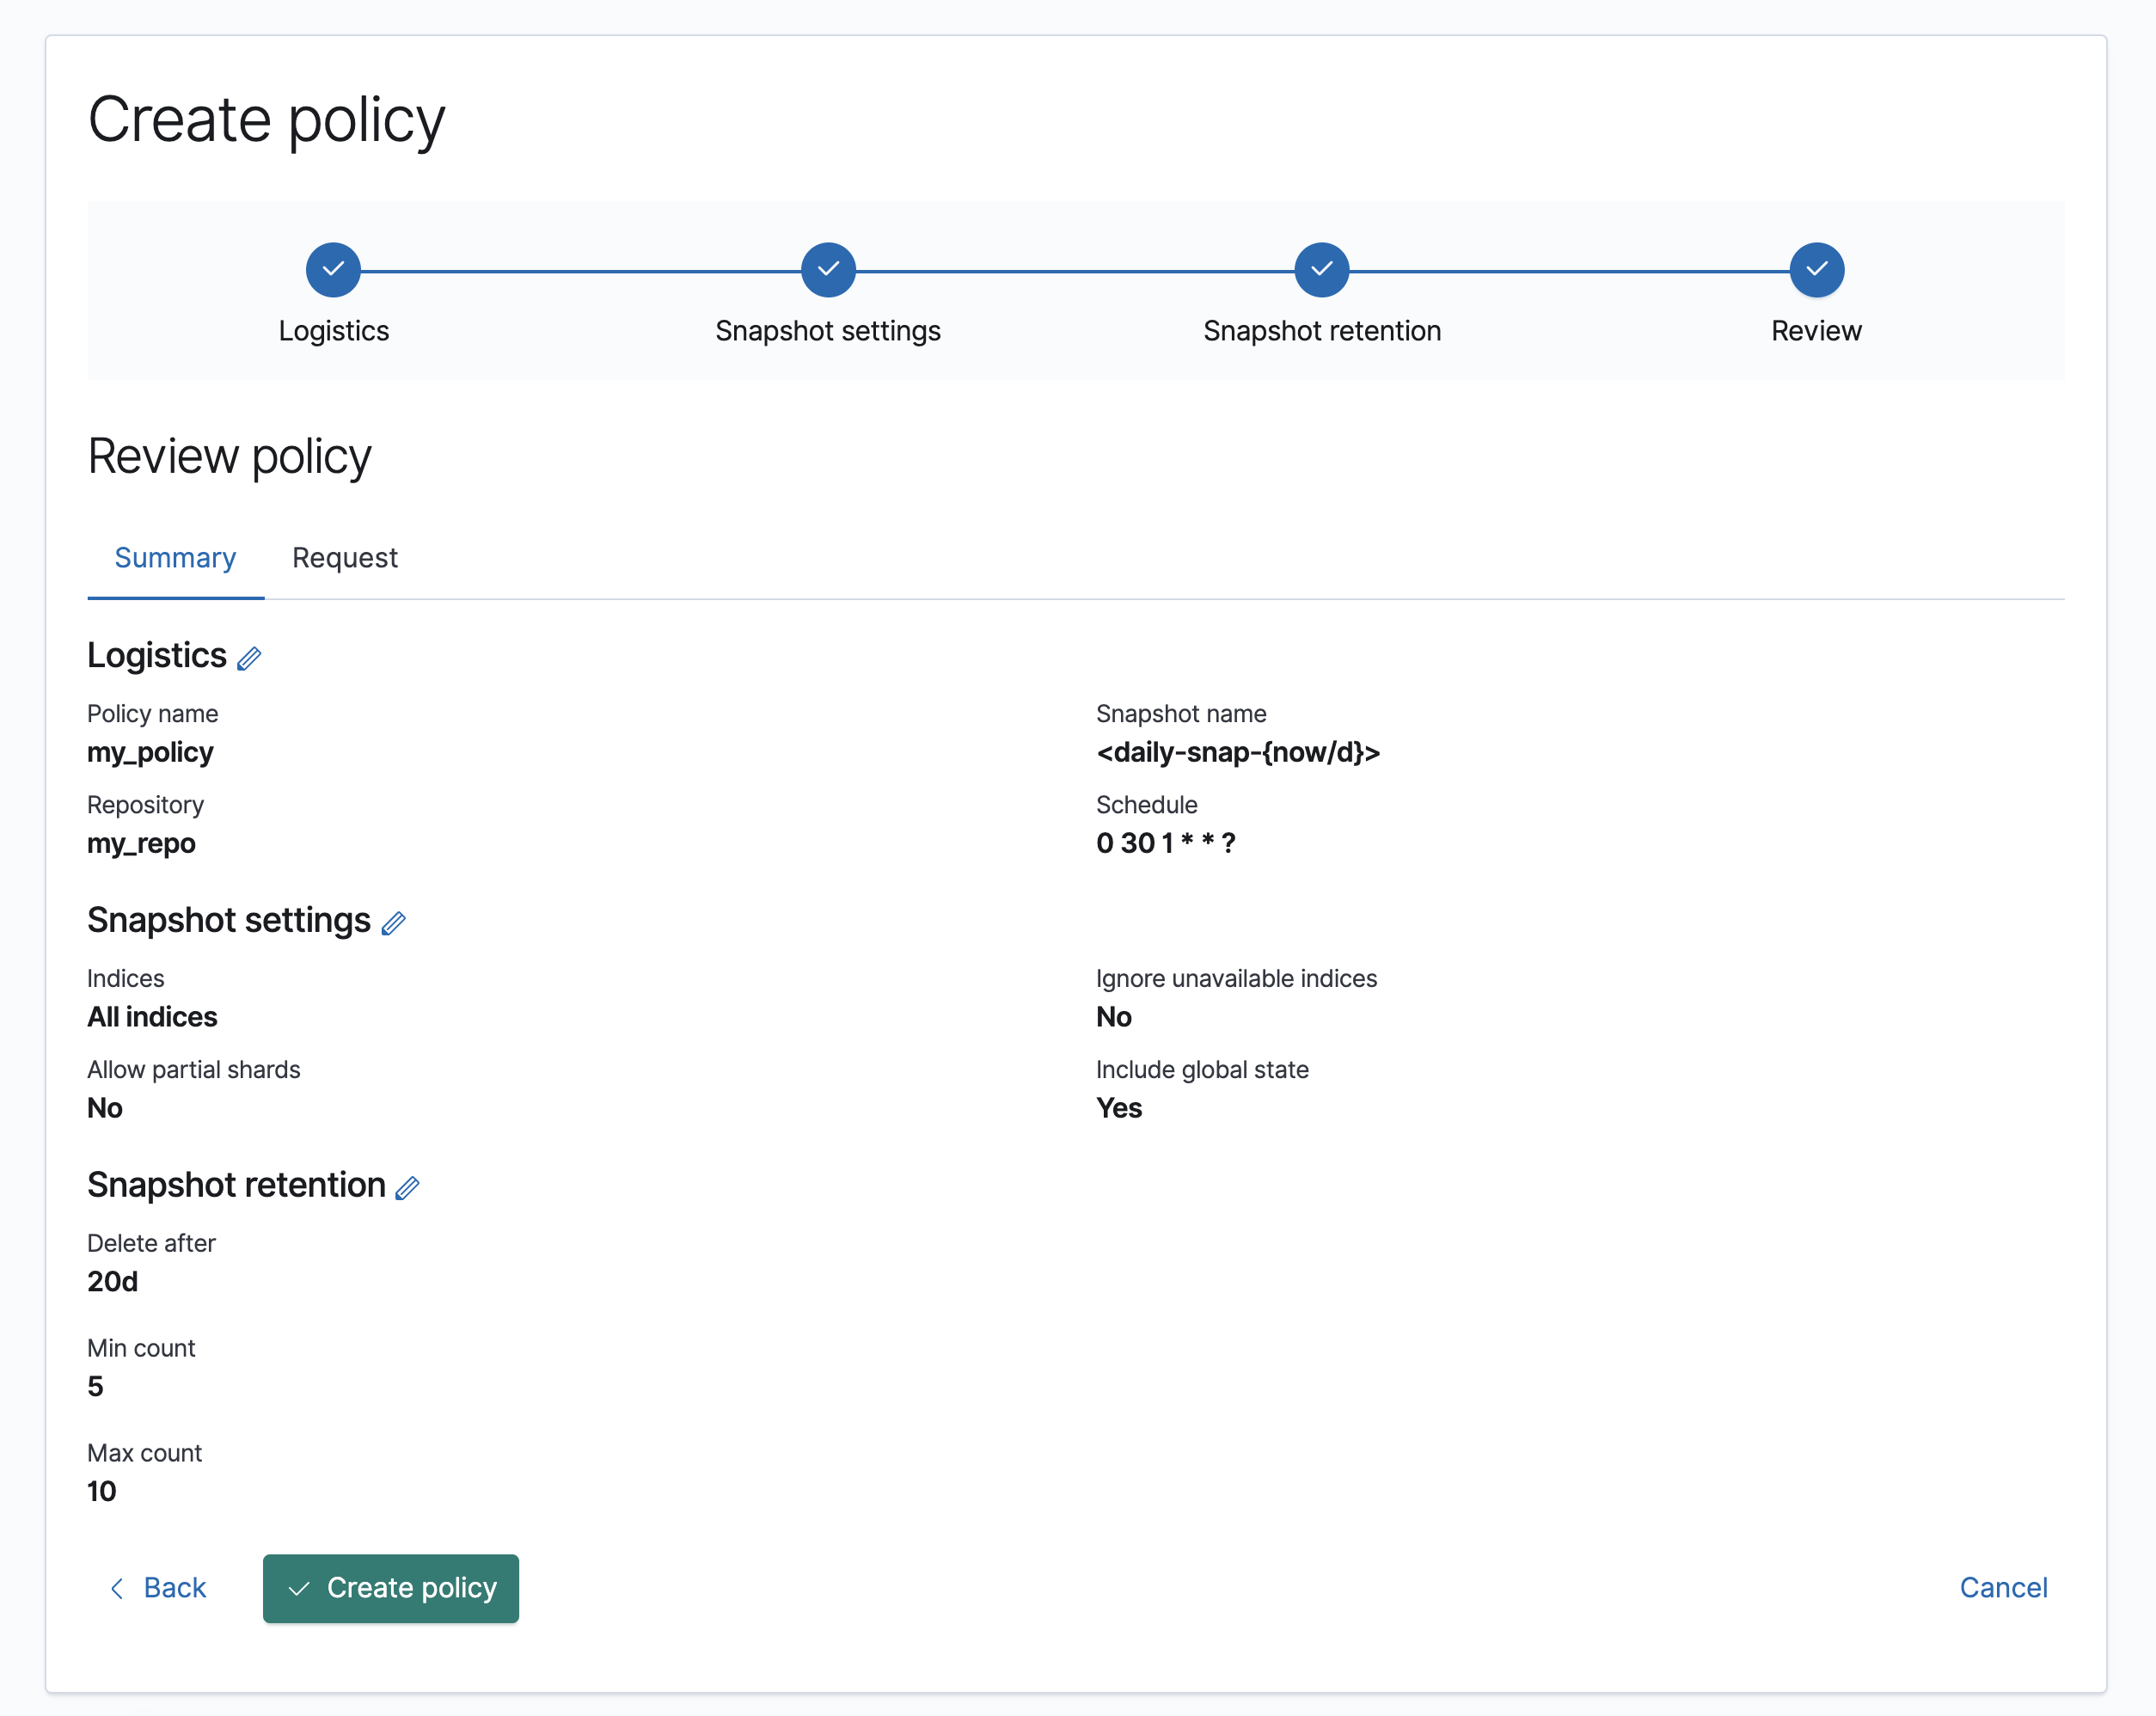
Task: Click the Snapshot settings step circle
Action: coord(828,270)
